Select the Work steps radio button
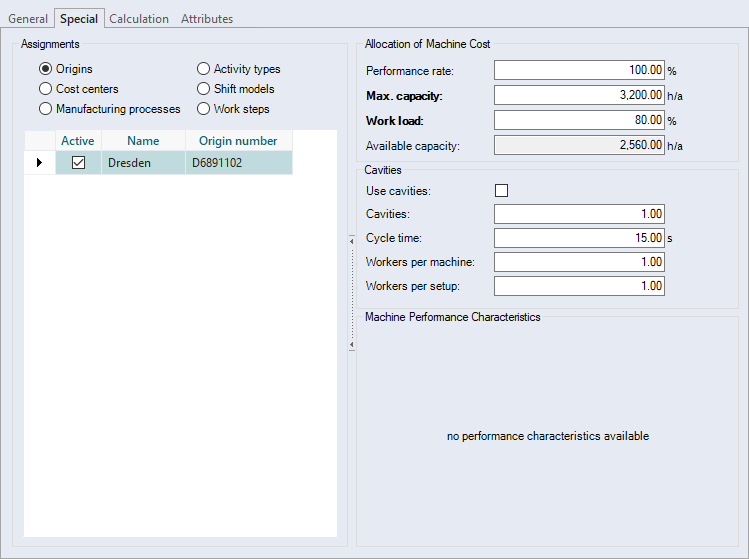Image resolution: width=749 pixels, height=559 pixels. (204, 109)
